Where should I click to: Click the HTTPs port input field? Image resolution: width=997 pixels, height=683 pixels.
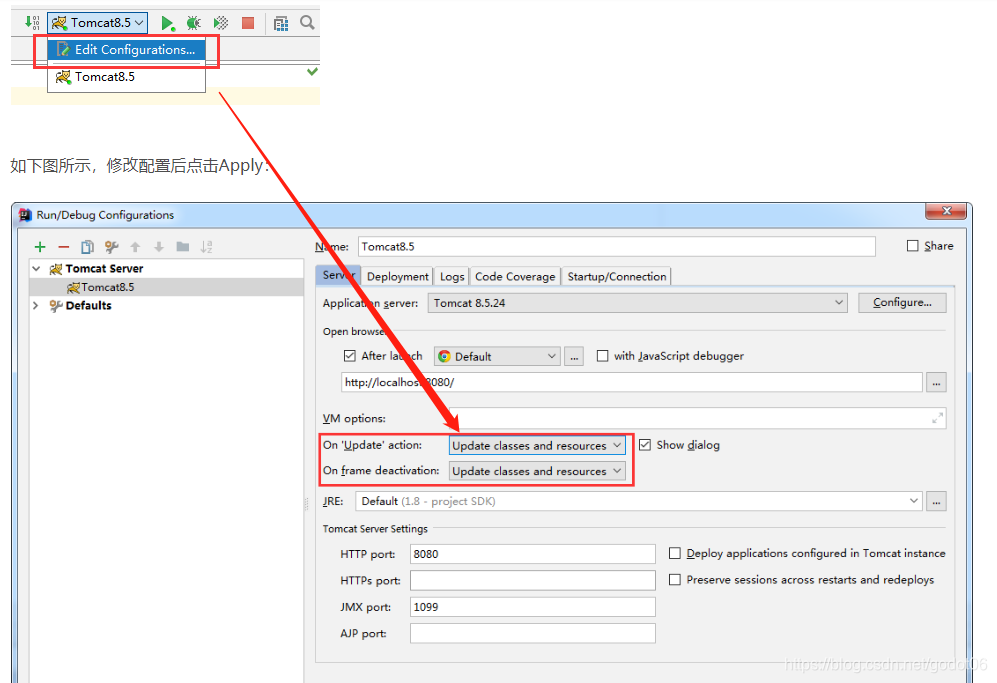click(x=532, y=580)
